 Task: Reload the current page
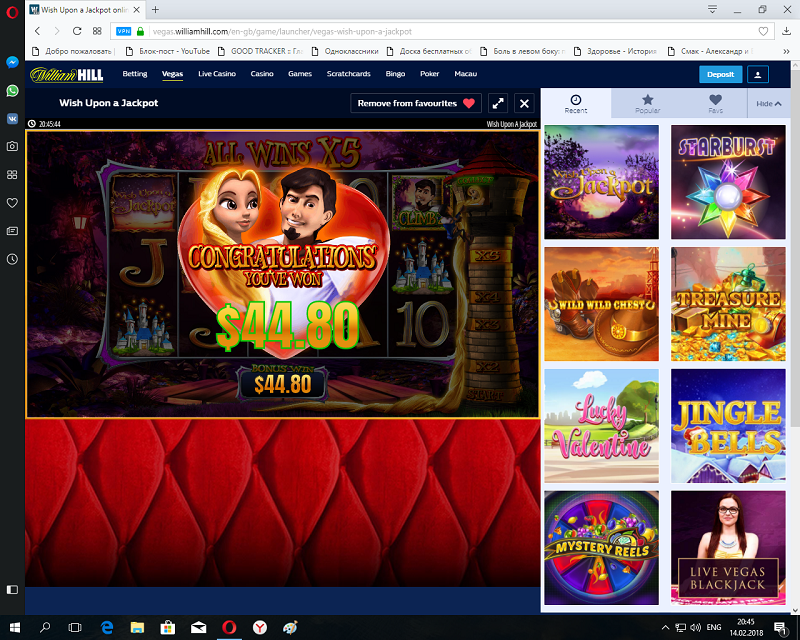[x=77, y=31]
